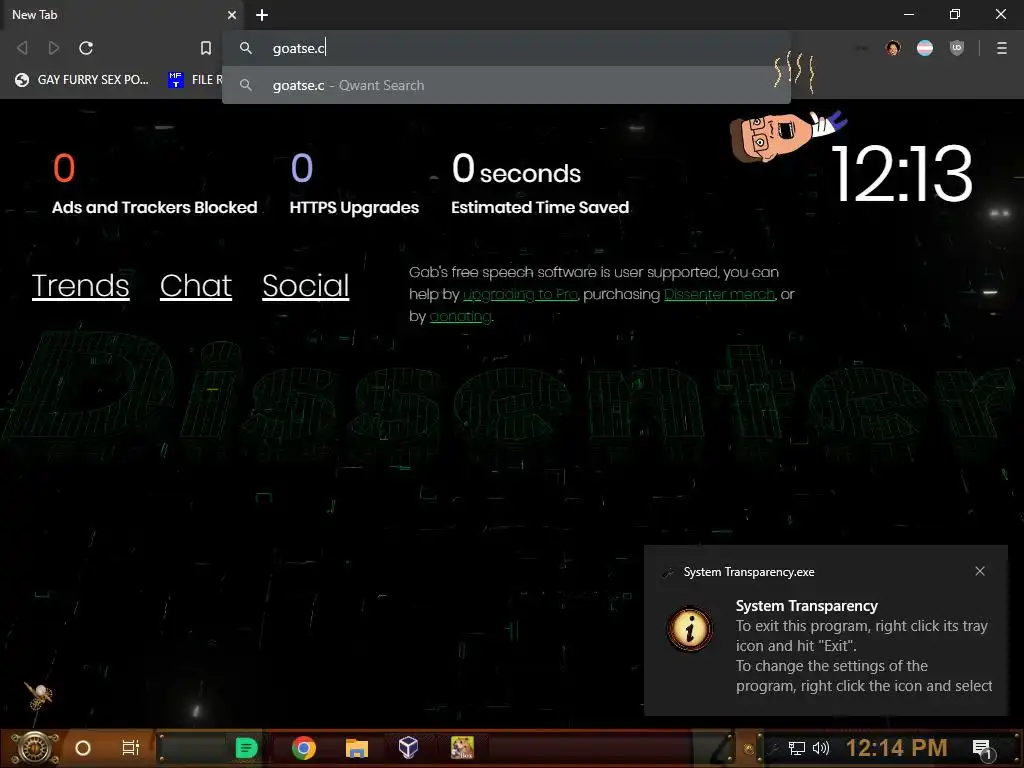The width and height of the screenshot is (1024, 768).
Task: Click the Ads and Trackers Blocked counter
Action: 155,184
